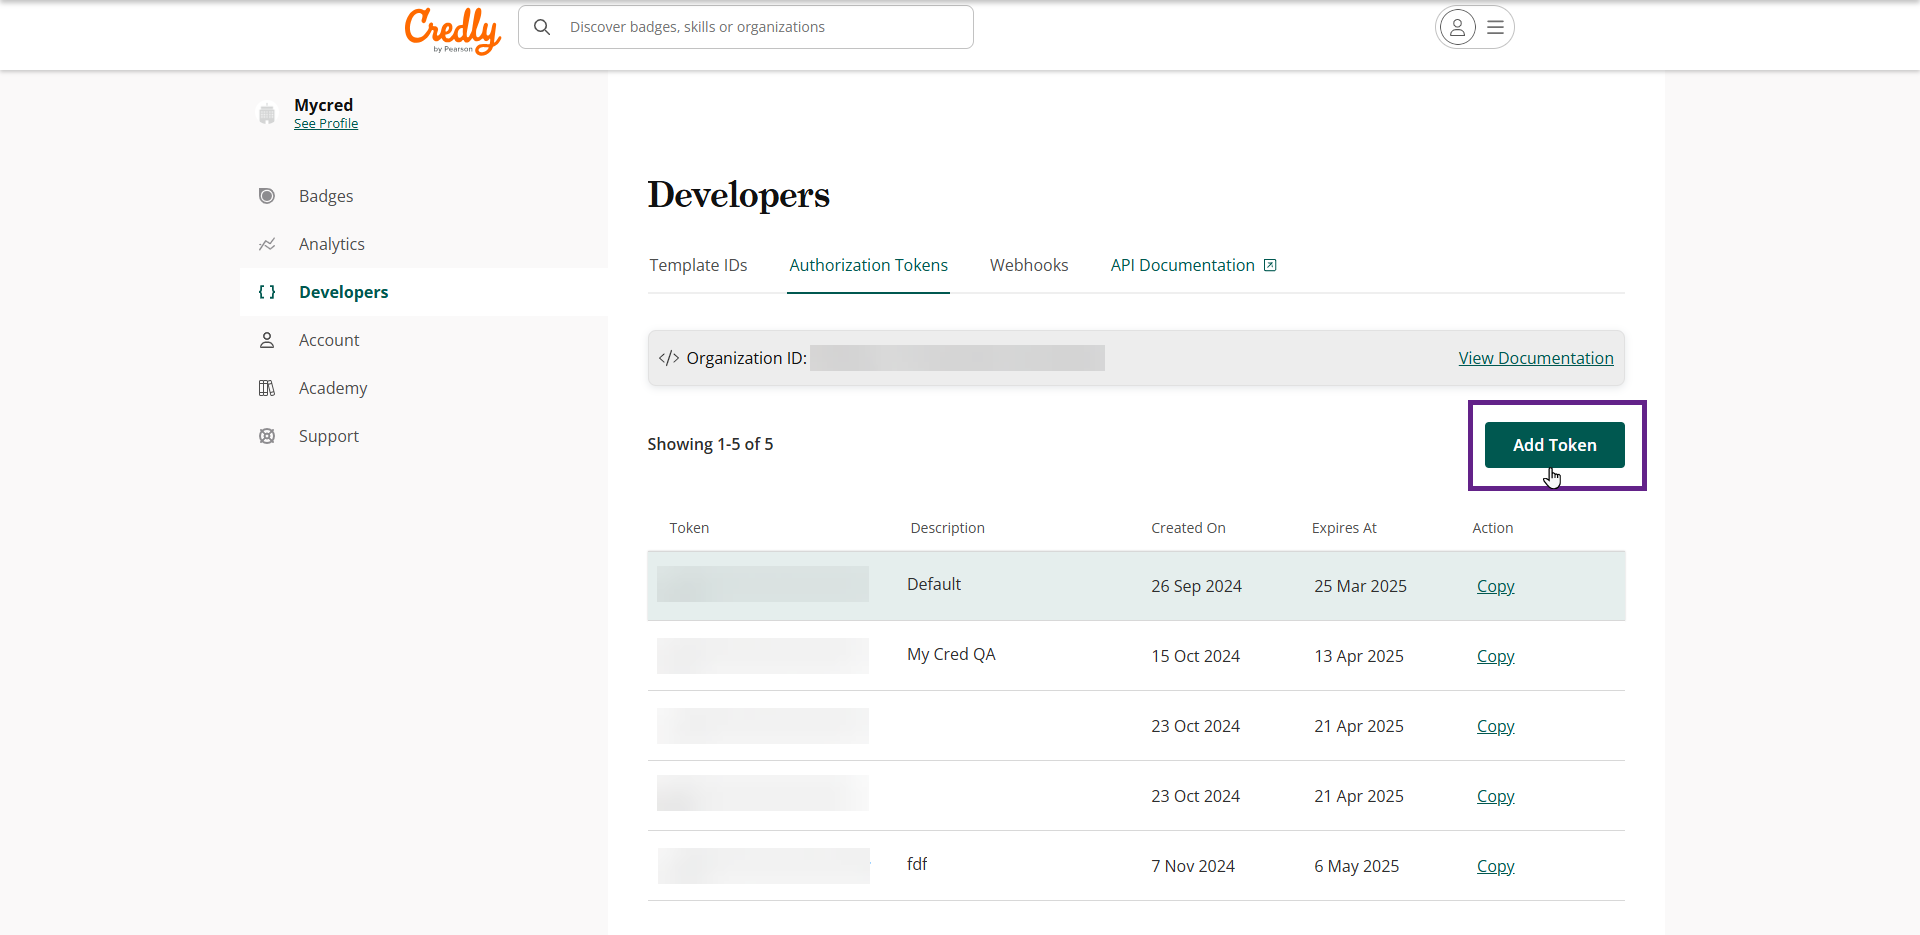Click the Academy books icon
Viewport: 1920px width, 935px height.
coord(267,388)
